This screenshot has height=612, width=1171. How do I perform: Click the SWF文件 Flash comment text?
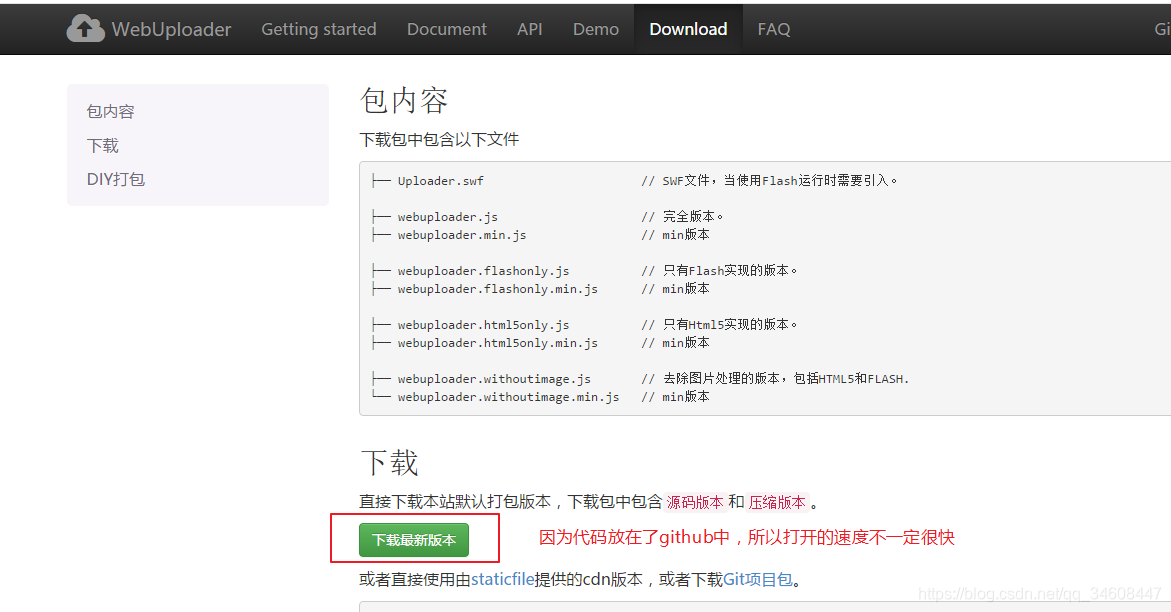769,181
